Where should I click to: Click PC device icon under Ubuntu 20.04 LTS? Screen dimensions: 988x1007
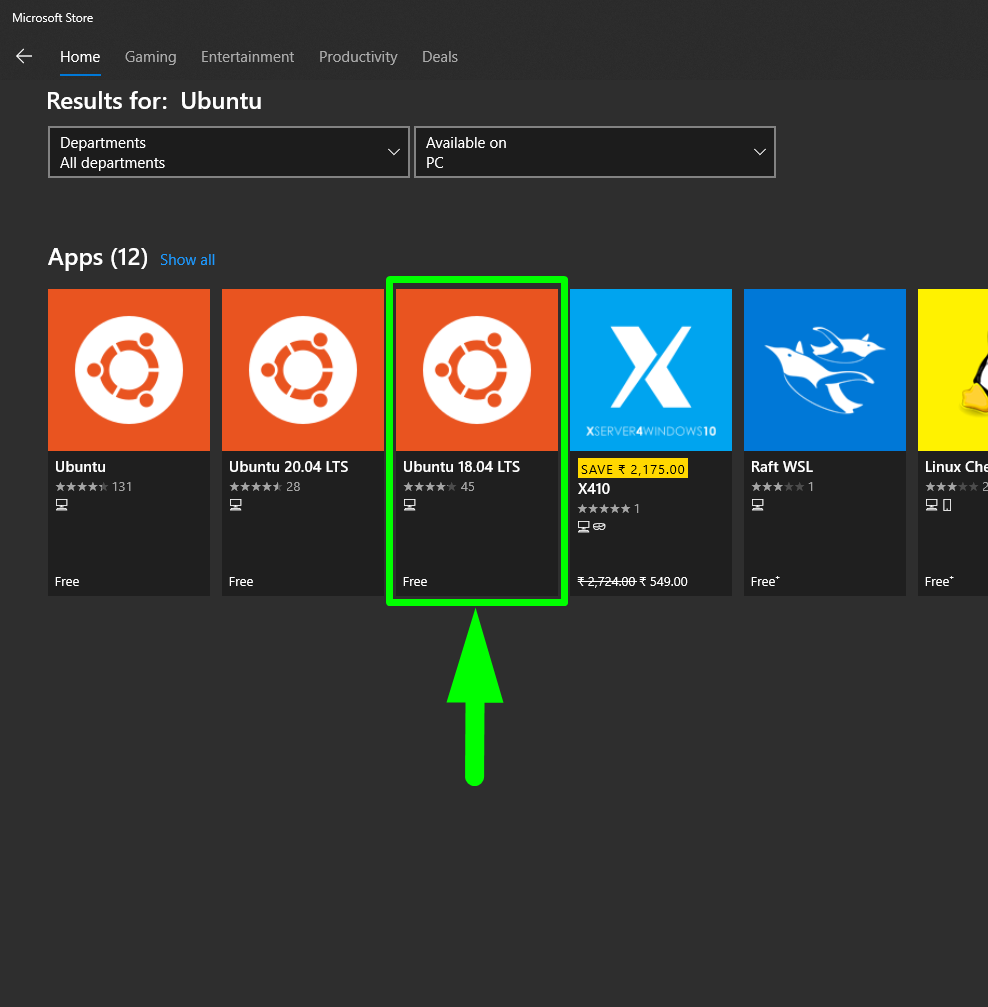tap(236, 505)
